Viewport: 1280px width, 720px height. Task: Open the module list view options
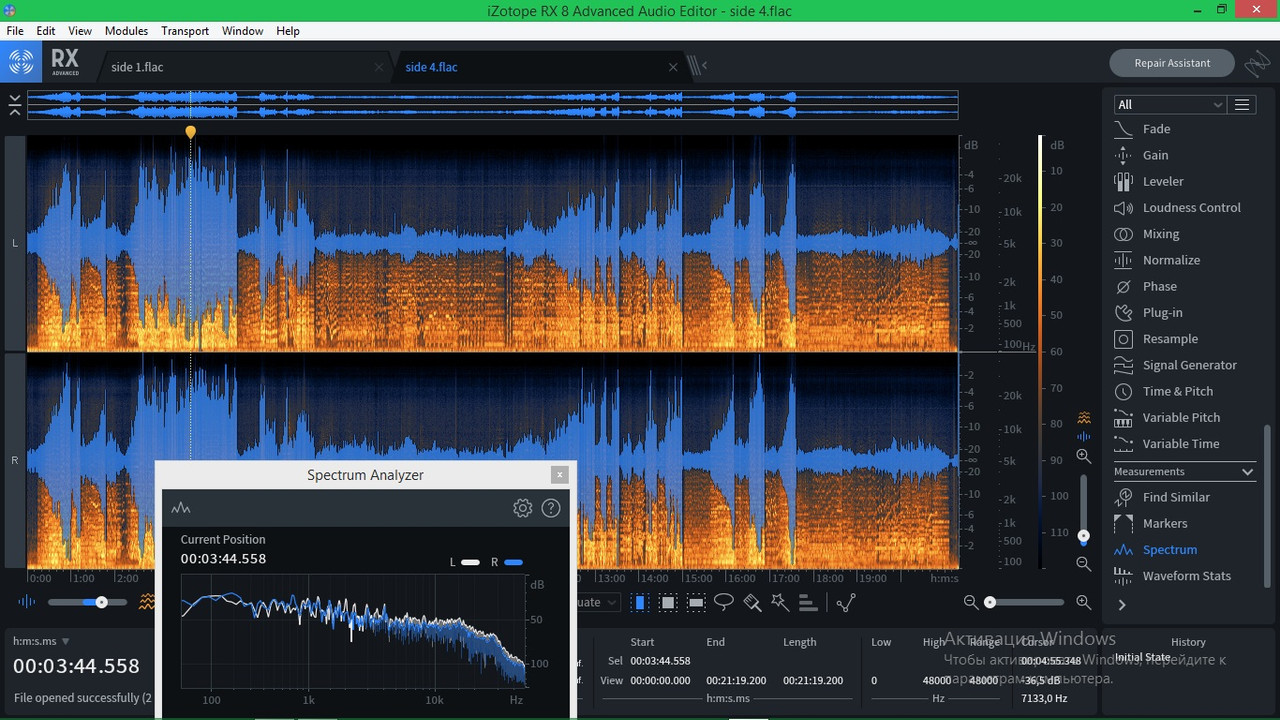[1242, 104]
